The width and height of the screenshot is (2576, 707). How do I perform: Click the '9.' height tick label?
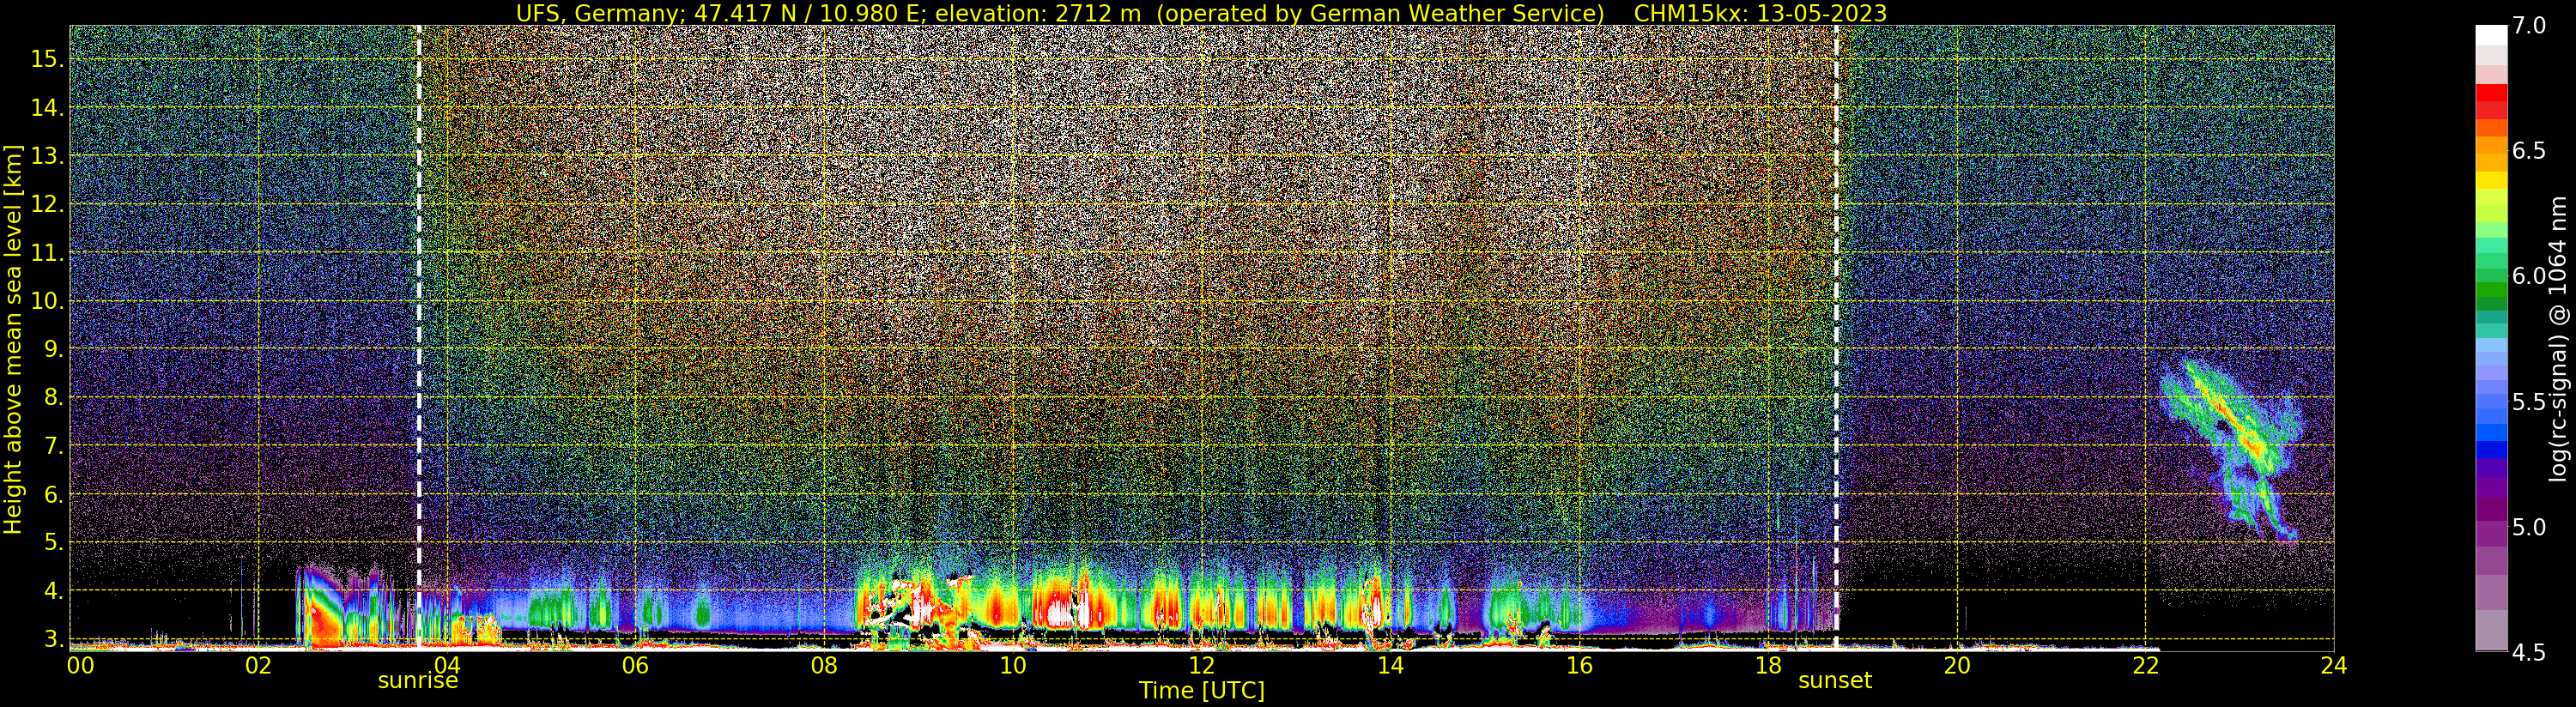54,349
